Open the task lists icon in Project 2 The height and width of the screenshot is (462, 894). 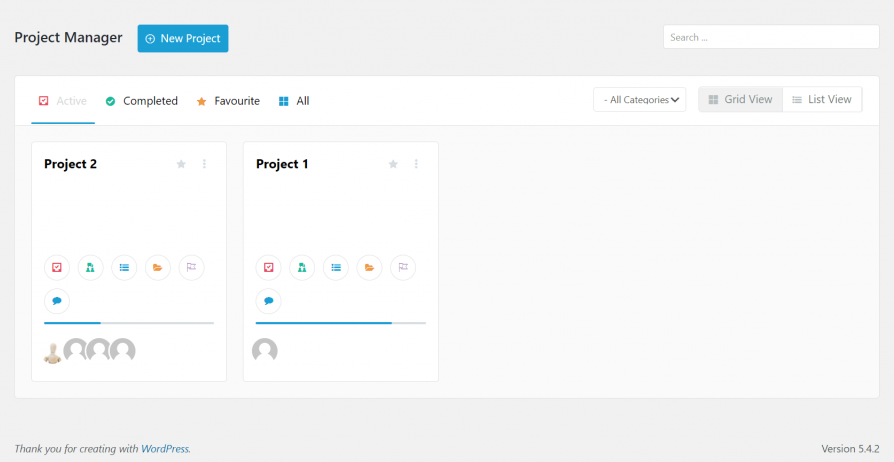point(124,268)
